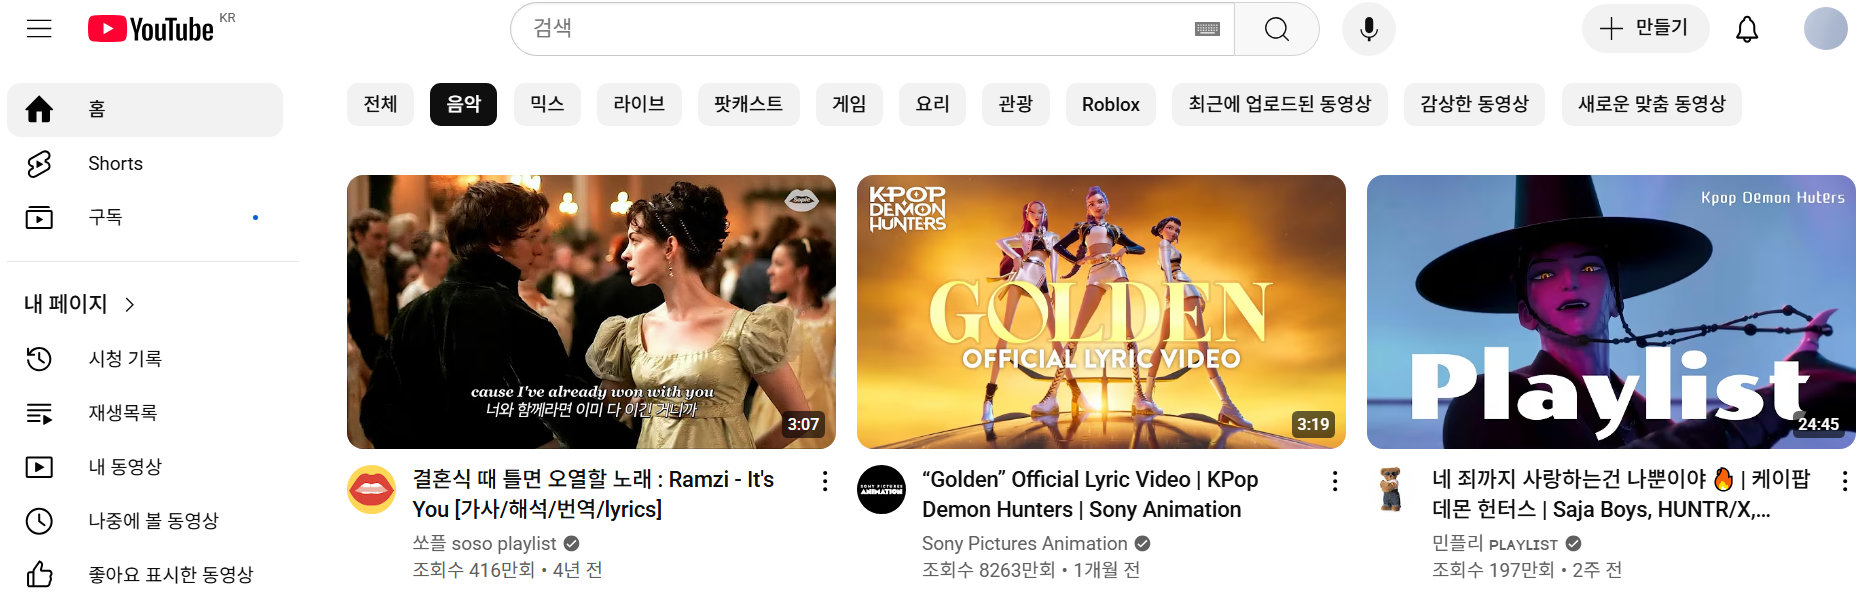Select the 전체 filter chip

(x=380, y=104)
